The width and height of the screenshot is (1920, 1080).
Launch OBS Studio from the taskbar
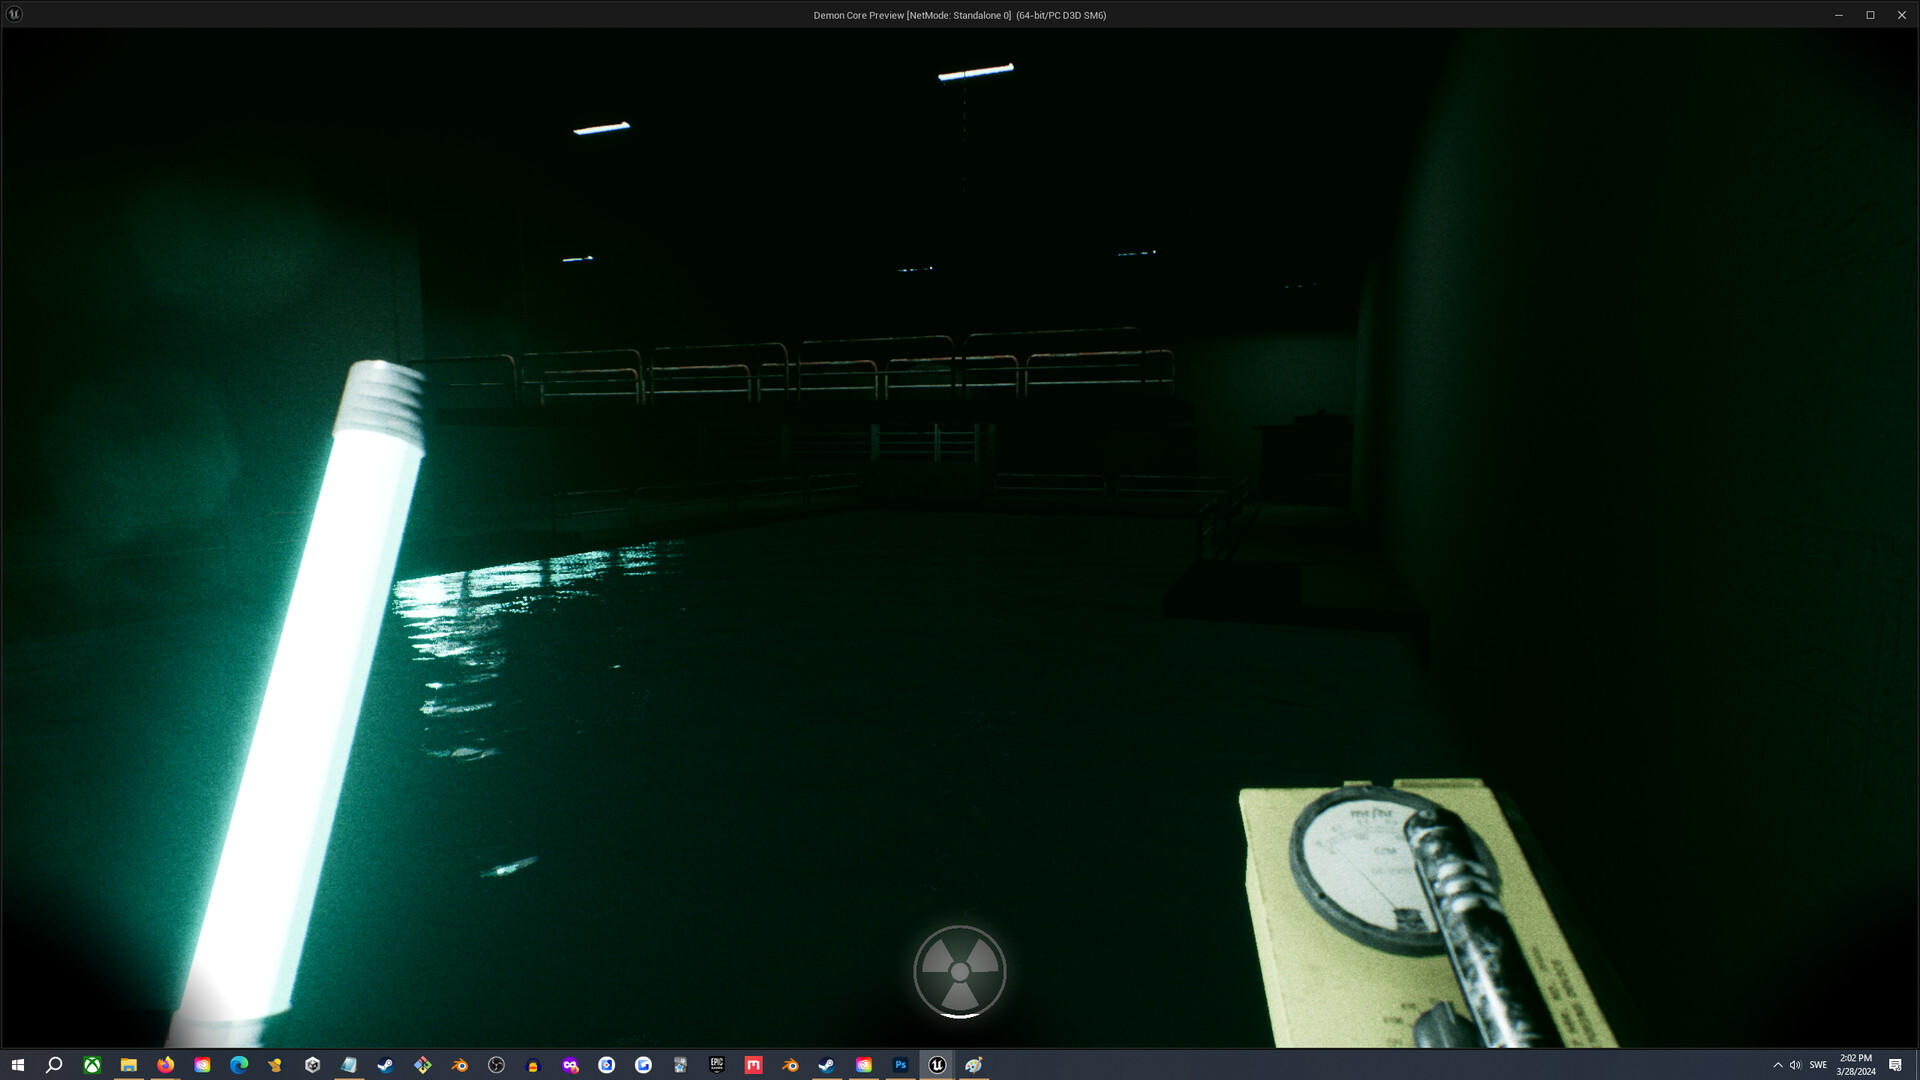click(x=496, y=1065)
